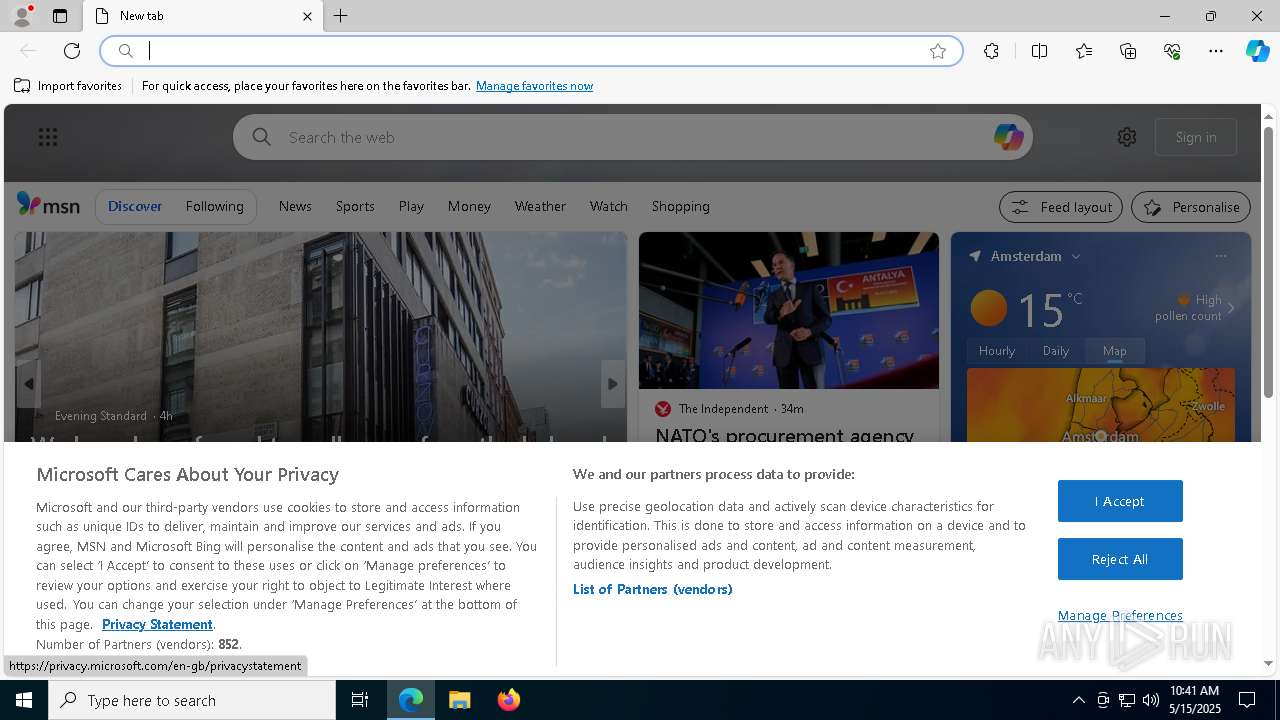
Task: Open the Copilot sidebar icon
Action: point(1257,51)
